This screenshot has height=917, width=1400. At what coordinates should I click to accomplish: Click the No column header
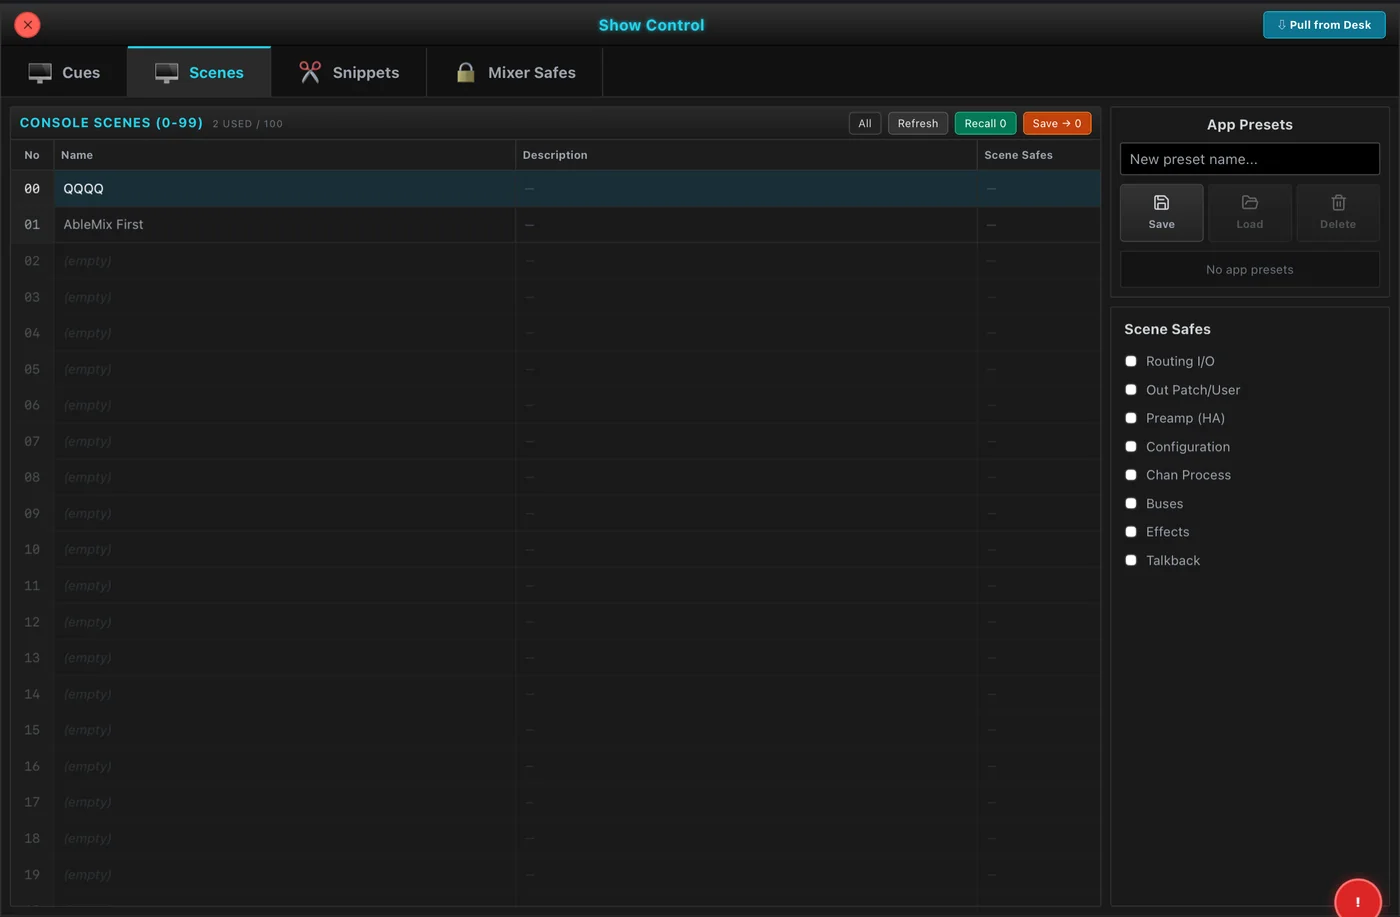32,155
